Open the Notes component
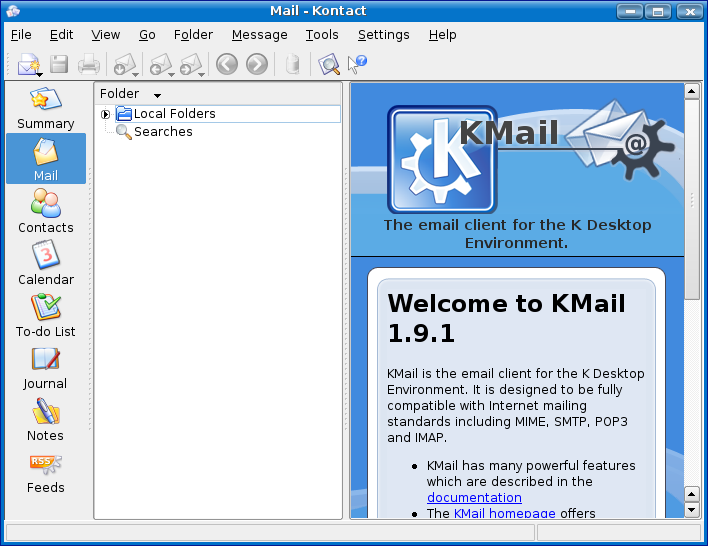 coord(45,420)
